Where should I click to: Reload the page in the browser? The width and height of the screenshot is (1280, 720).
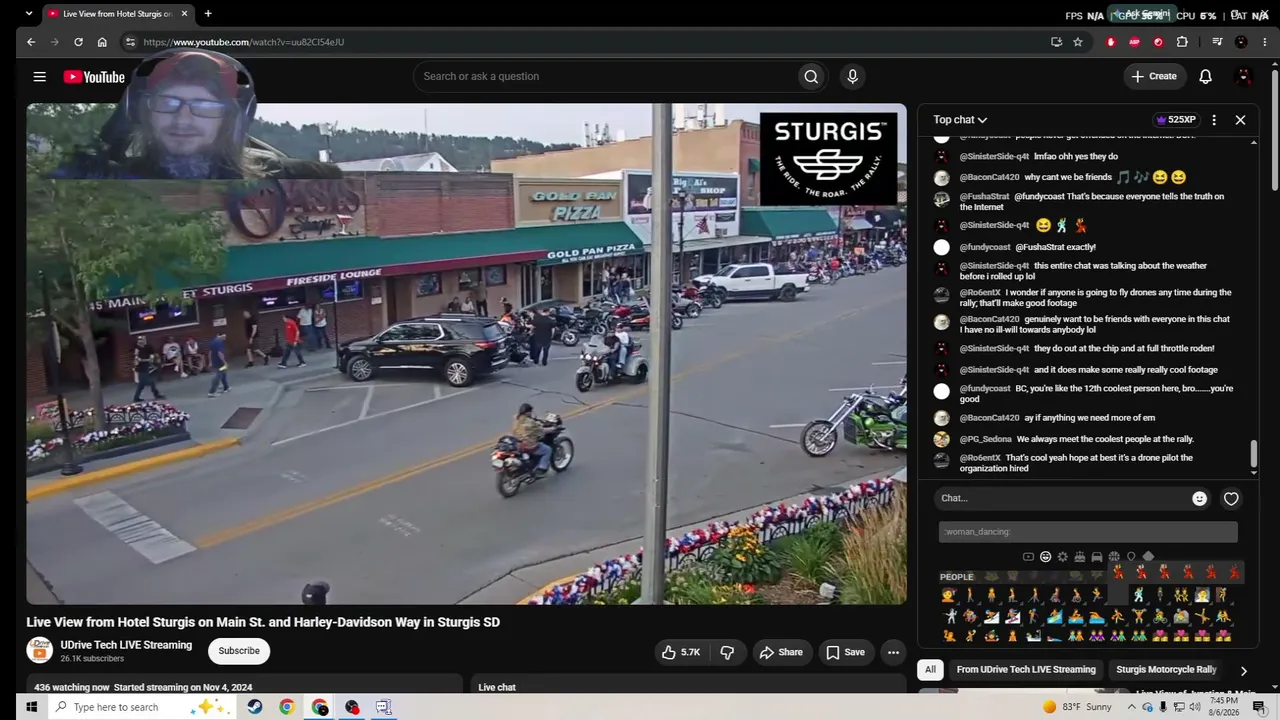(x=78, y=42)
